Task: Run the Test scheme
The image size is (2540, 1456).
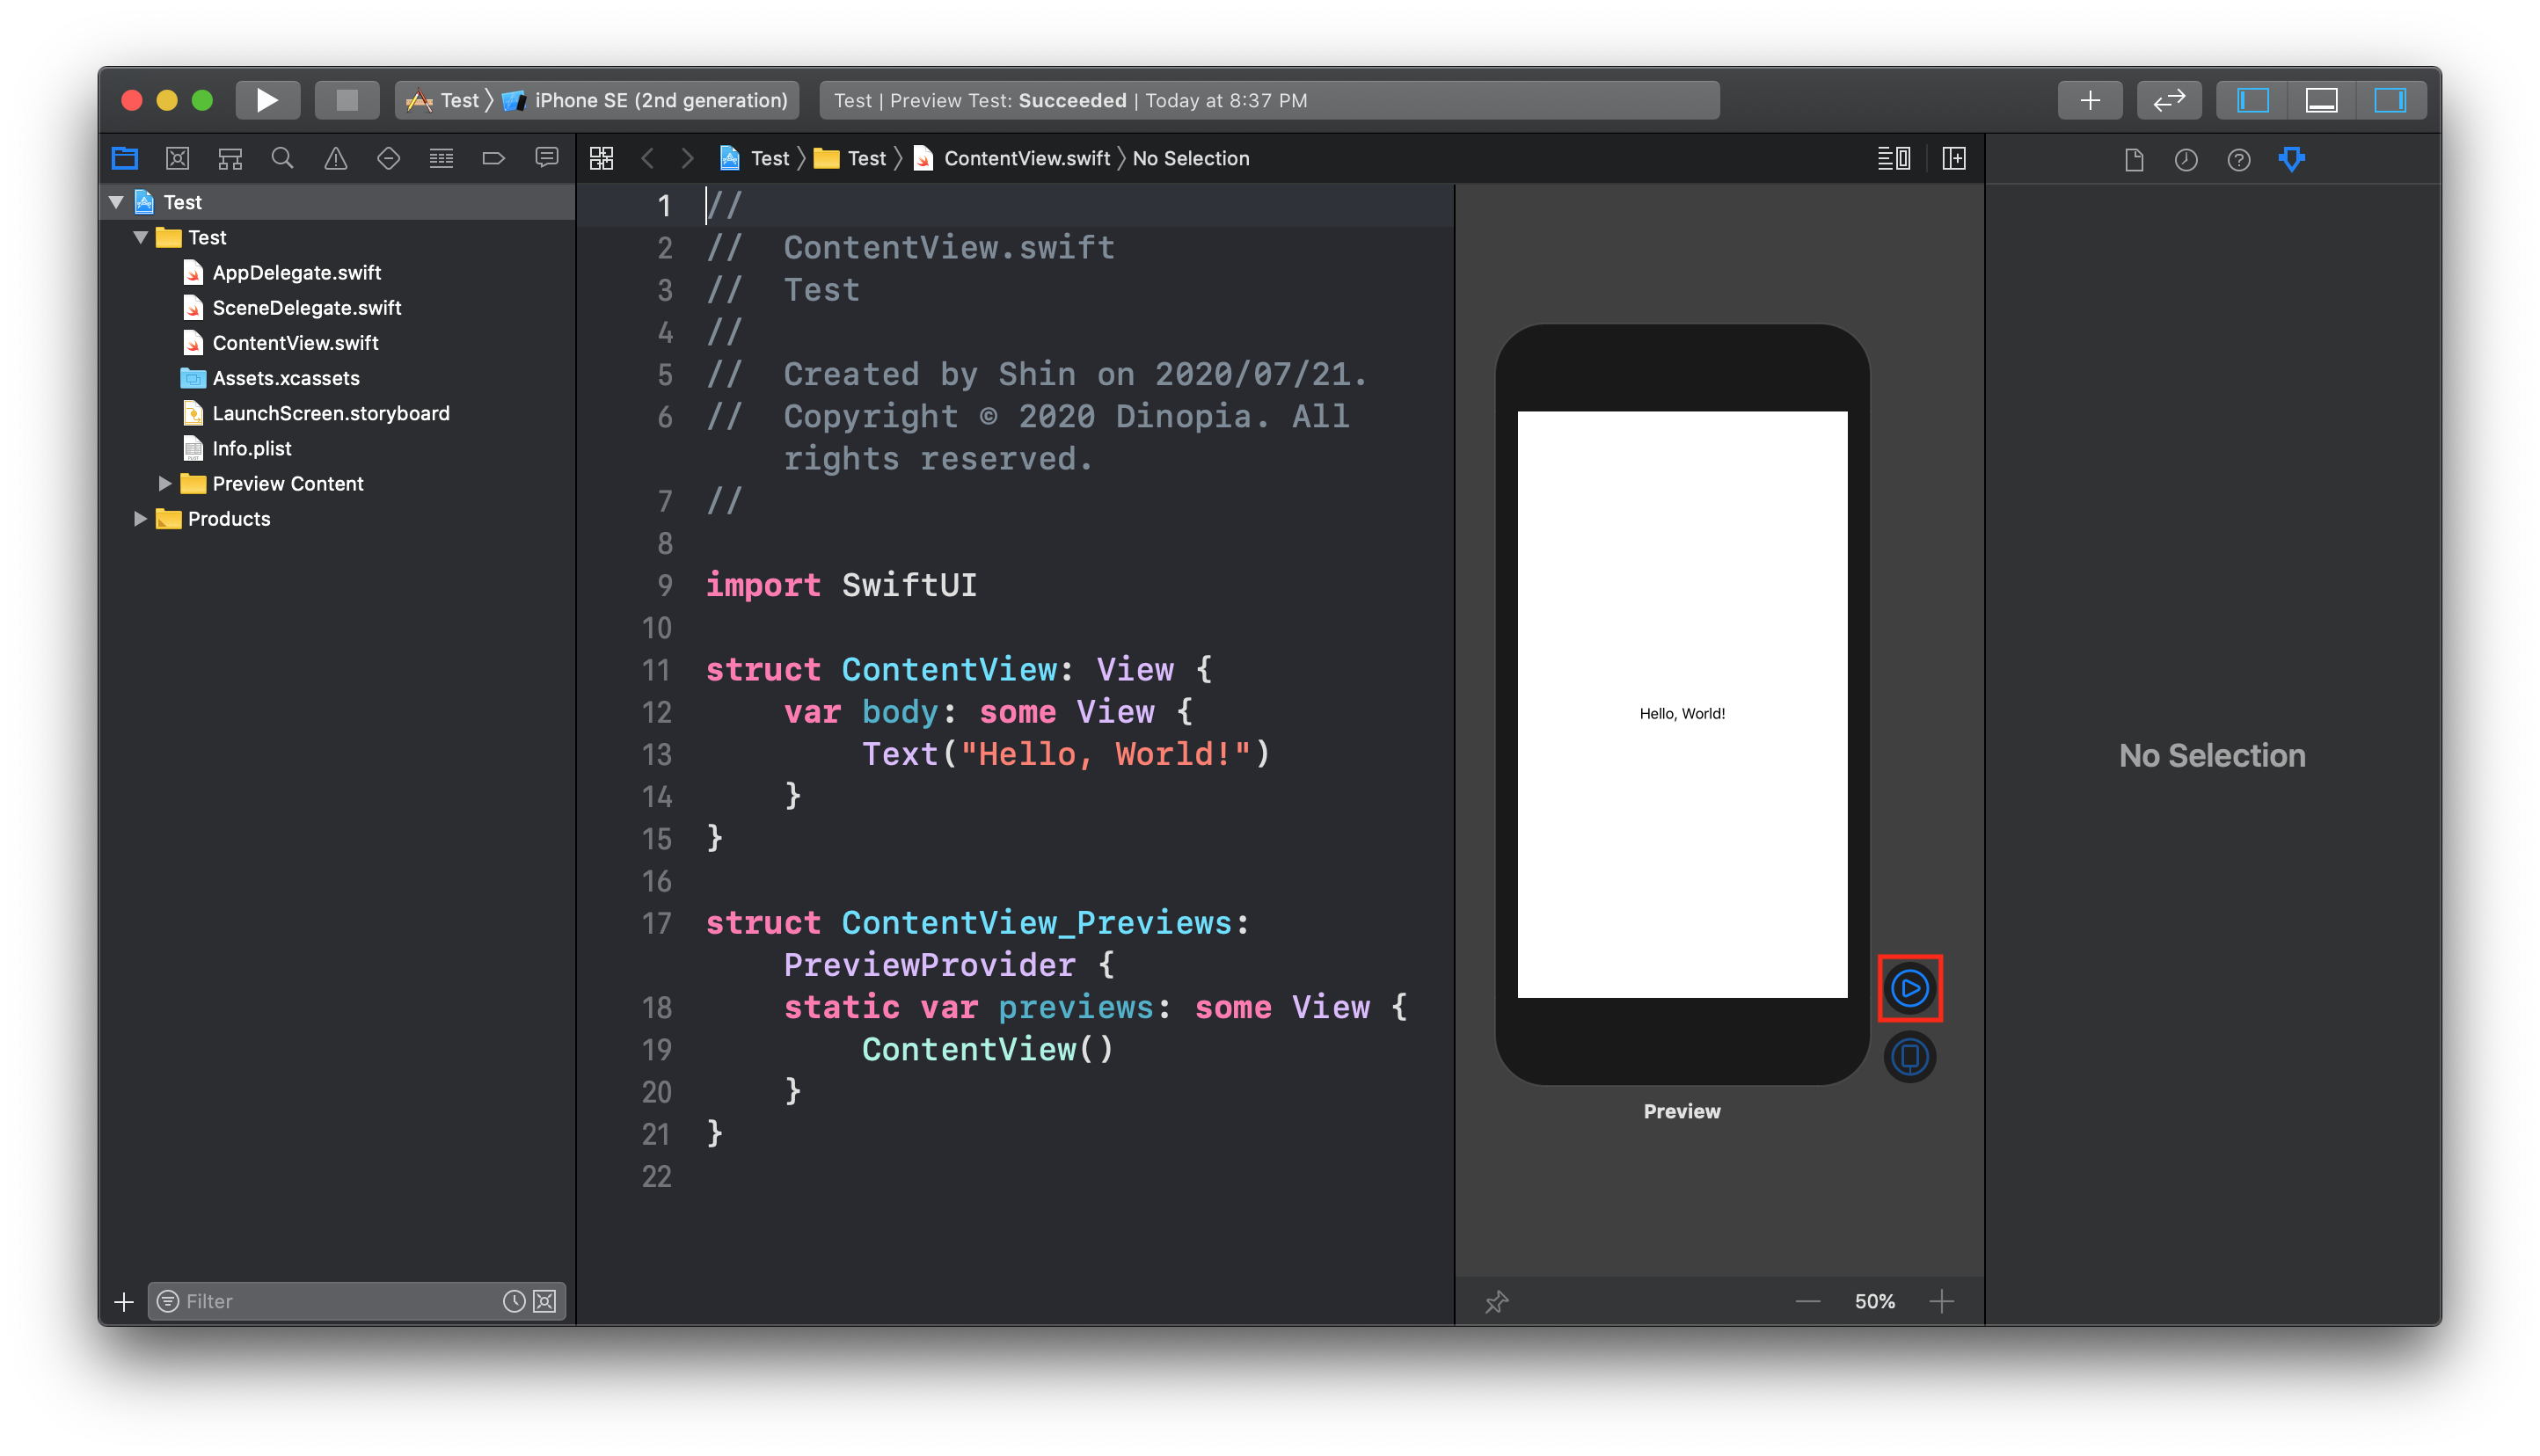Action: pos(267,100)
